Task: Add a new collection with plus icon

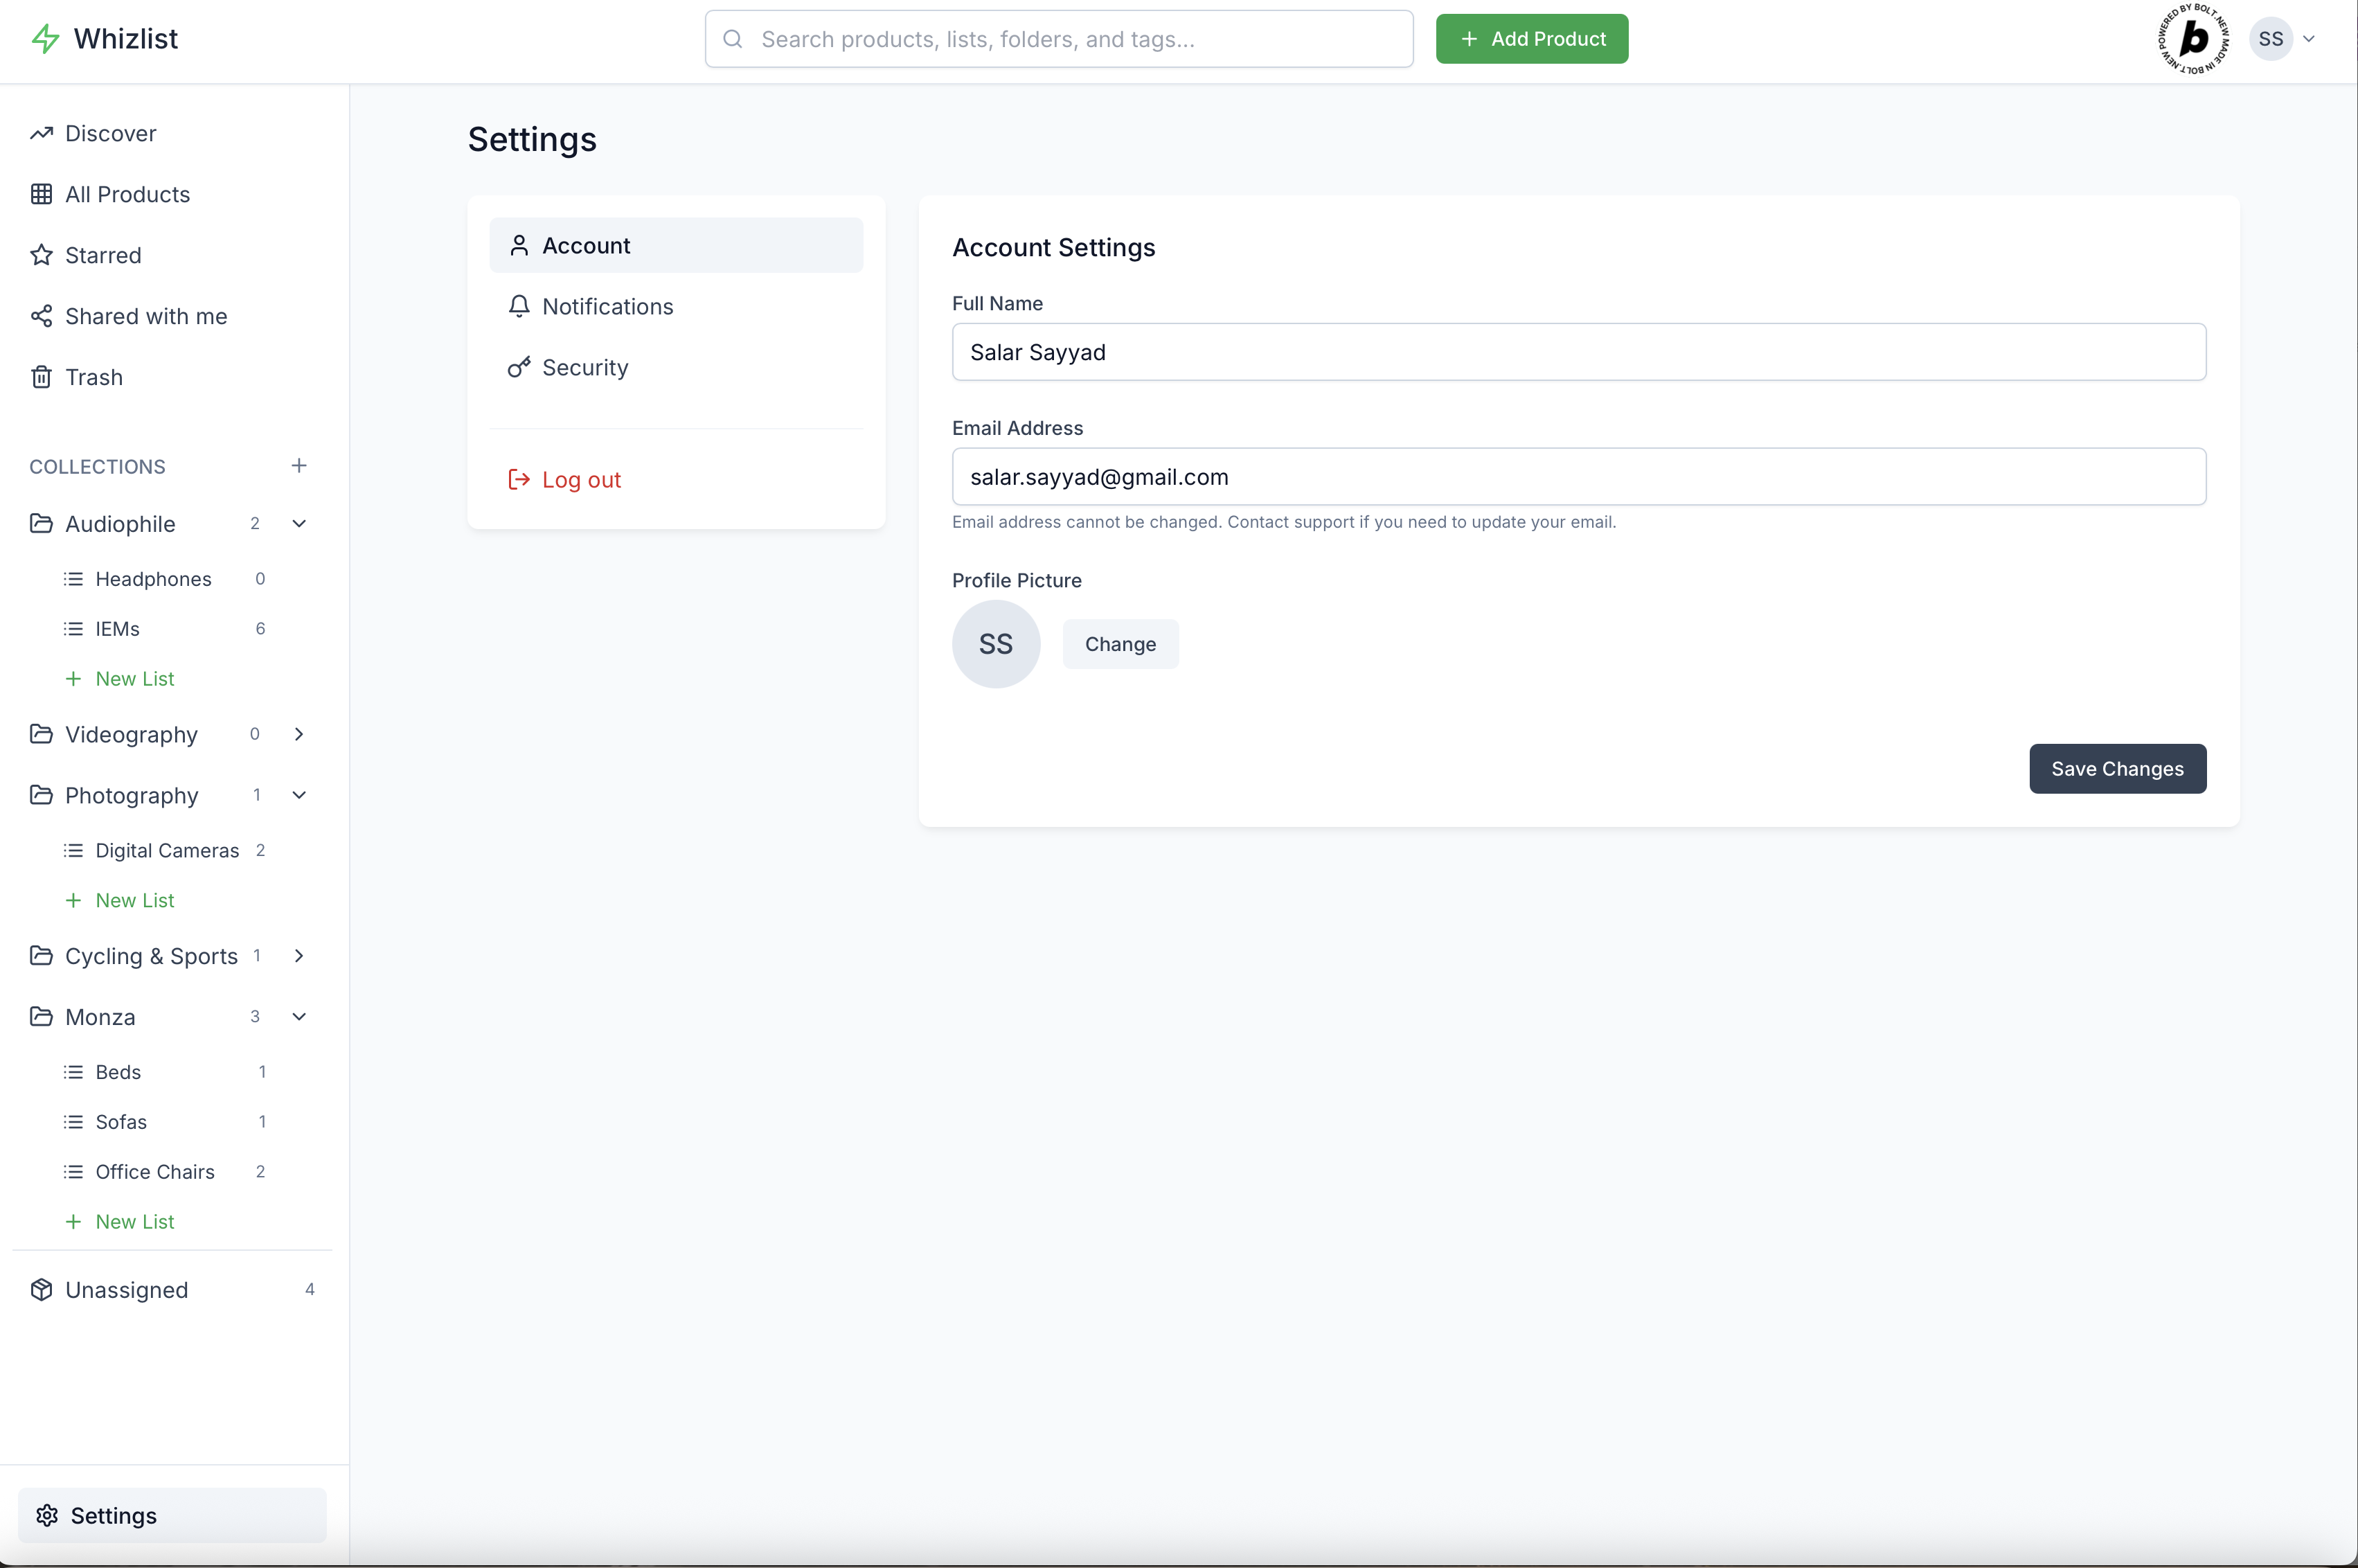Action: [299, 466]
